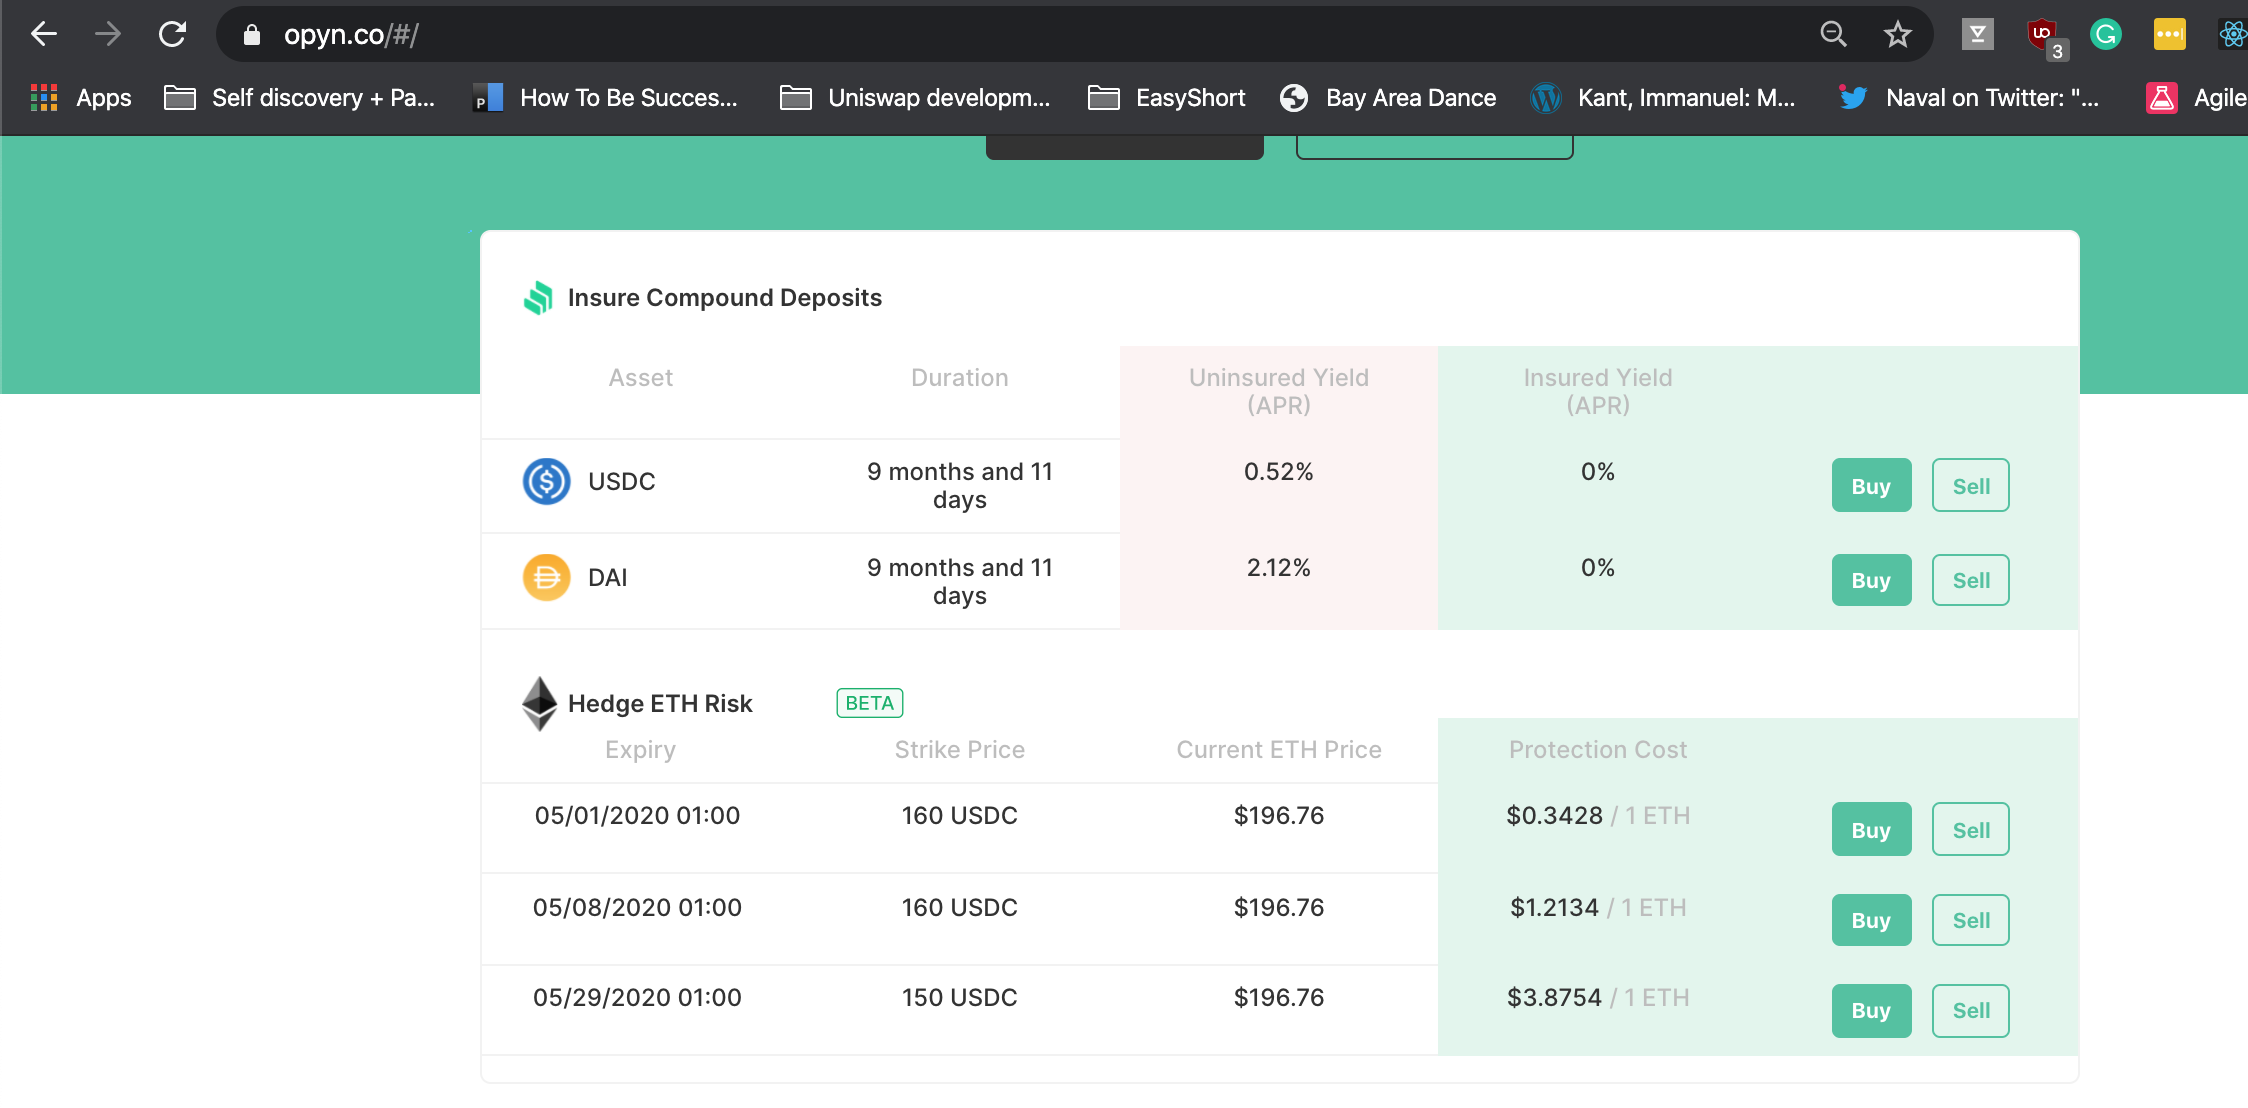Open Naval on Twitter bookmark
The image size is (2248, 1108).
1968,98
